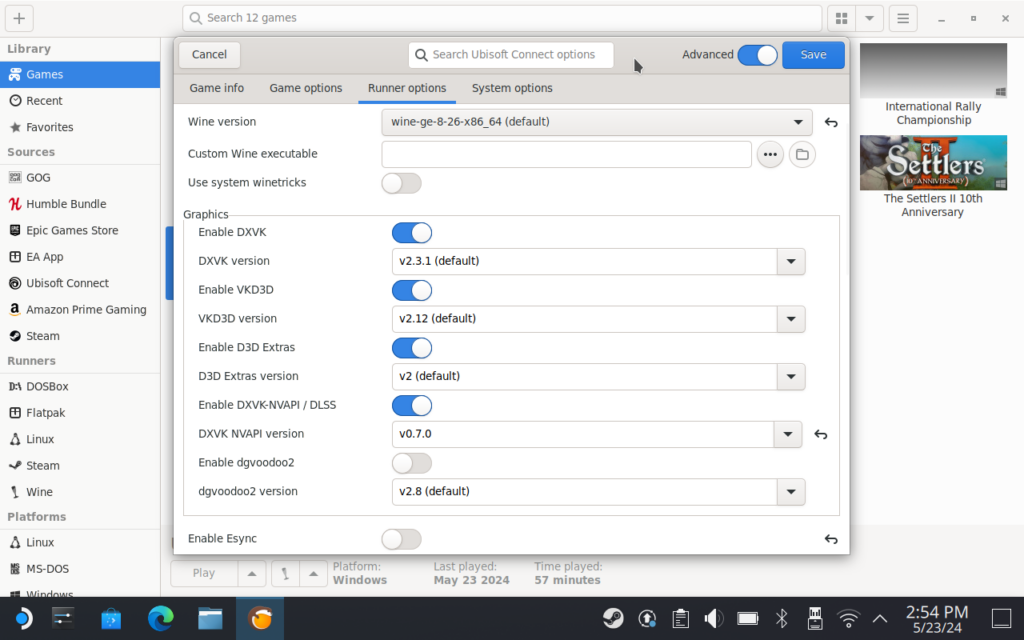Turn on Enable Esync switch
Image resolution: width=1024 pixels, height=640 pixels.
coord(401,539)
